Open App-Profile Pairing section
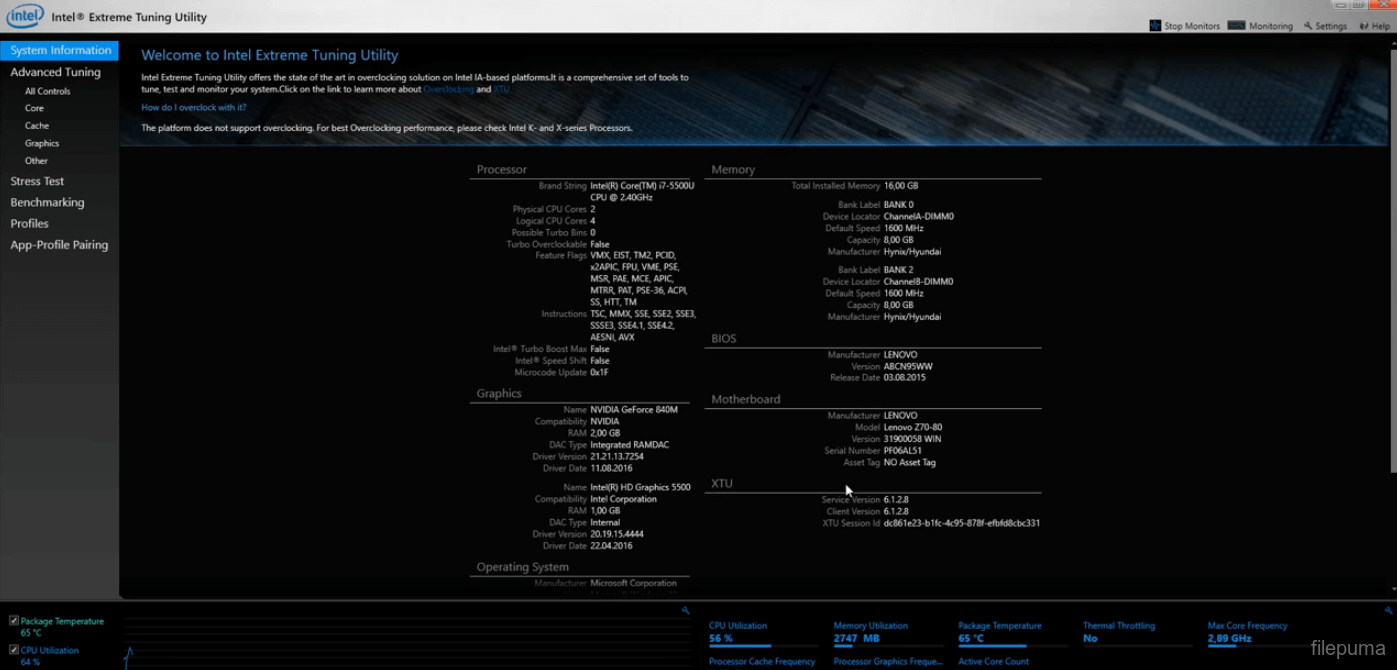 click(x=59, y=245)
